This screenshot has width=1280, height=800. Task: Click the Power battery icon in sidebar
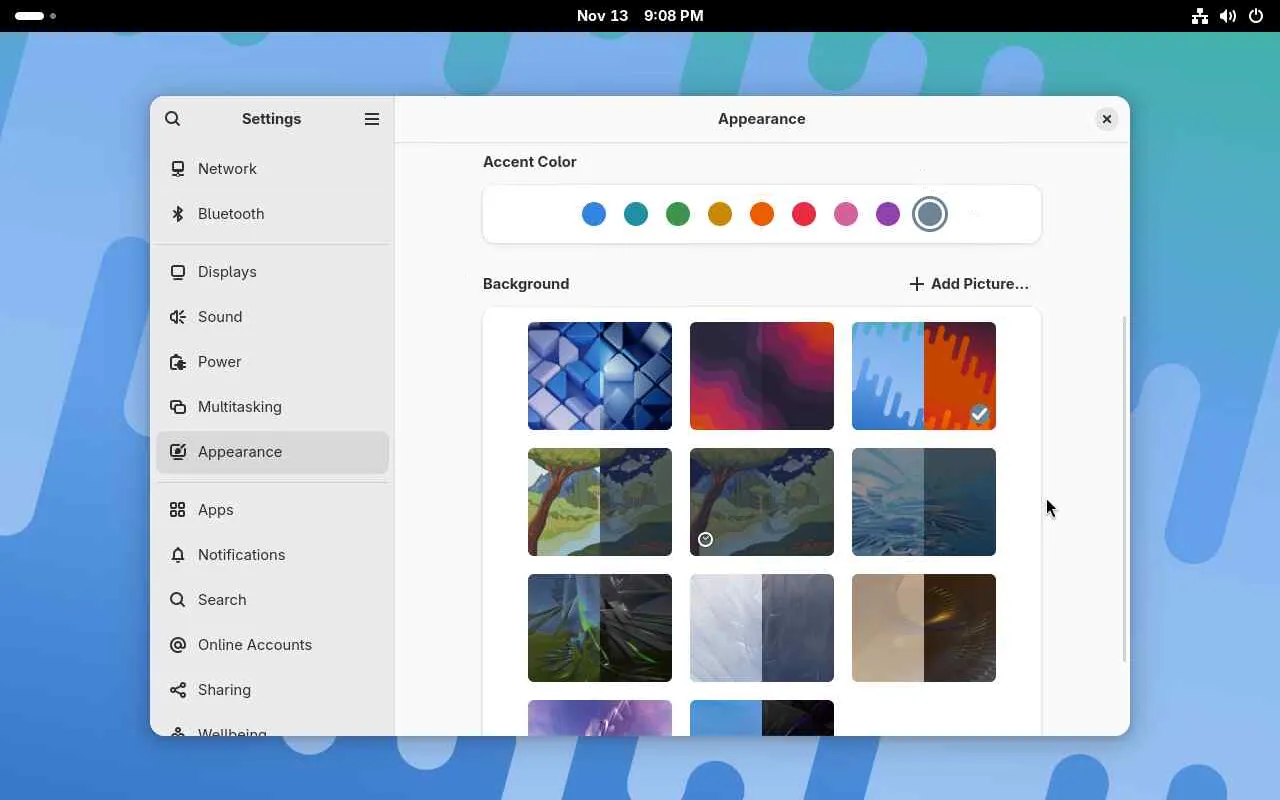(x=178, y=362)
